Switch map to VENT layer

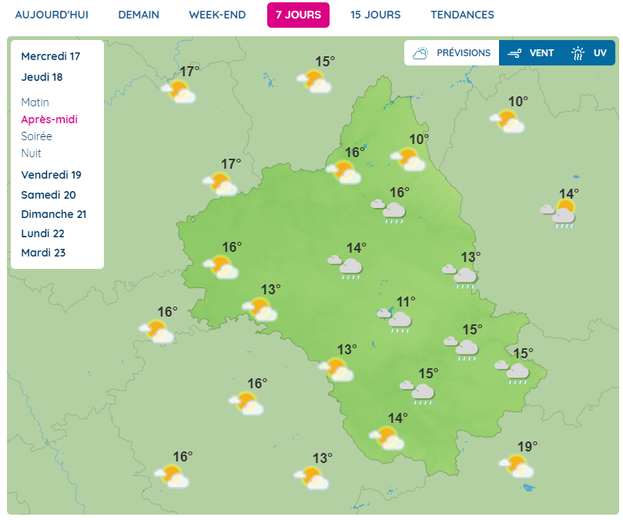[531, 53]
